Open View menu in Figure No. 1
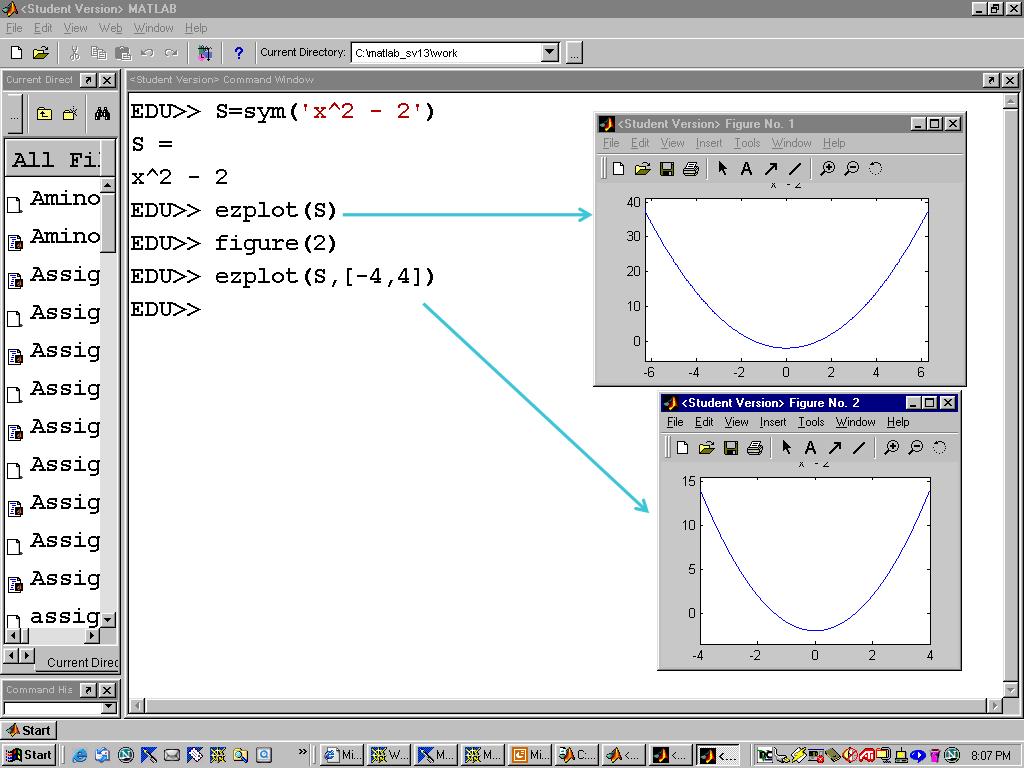 point(672,143)
